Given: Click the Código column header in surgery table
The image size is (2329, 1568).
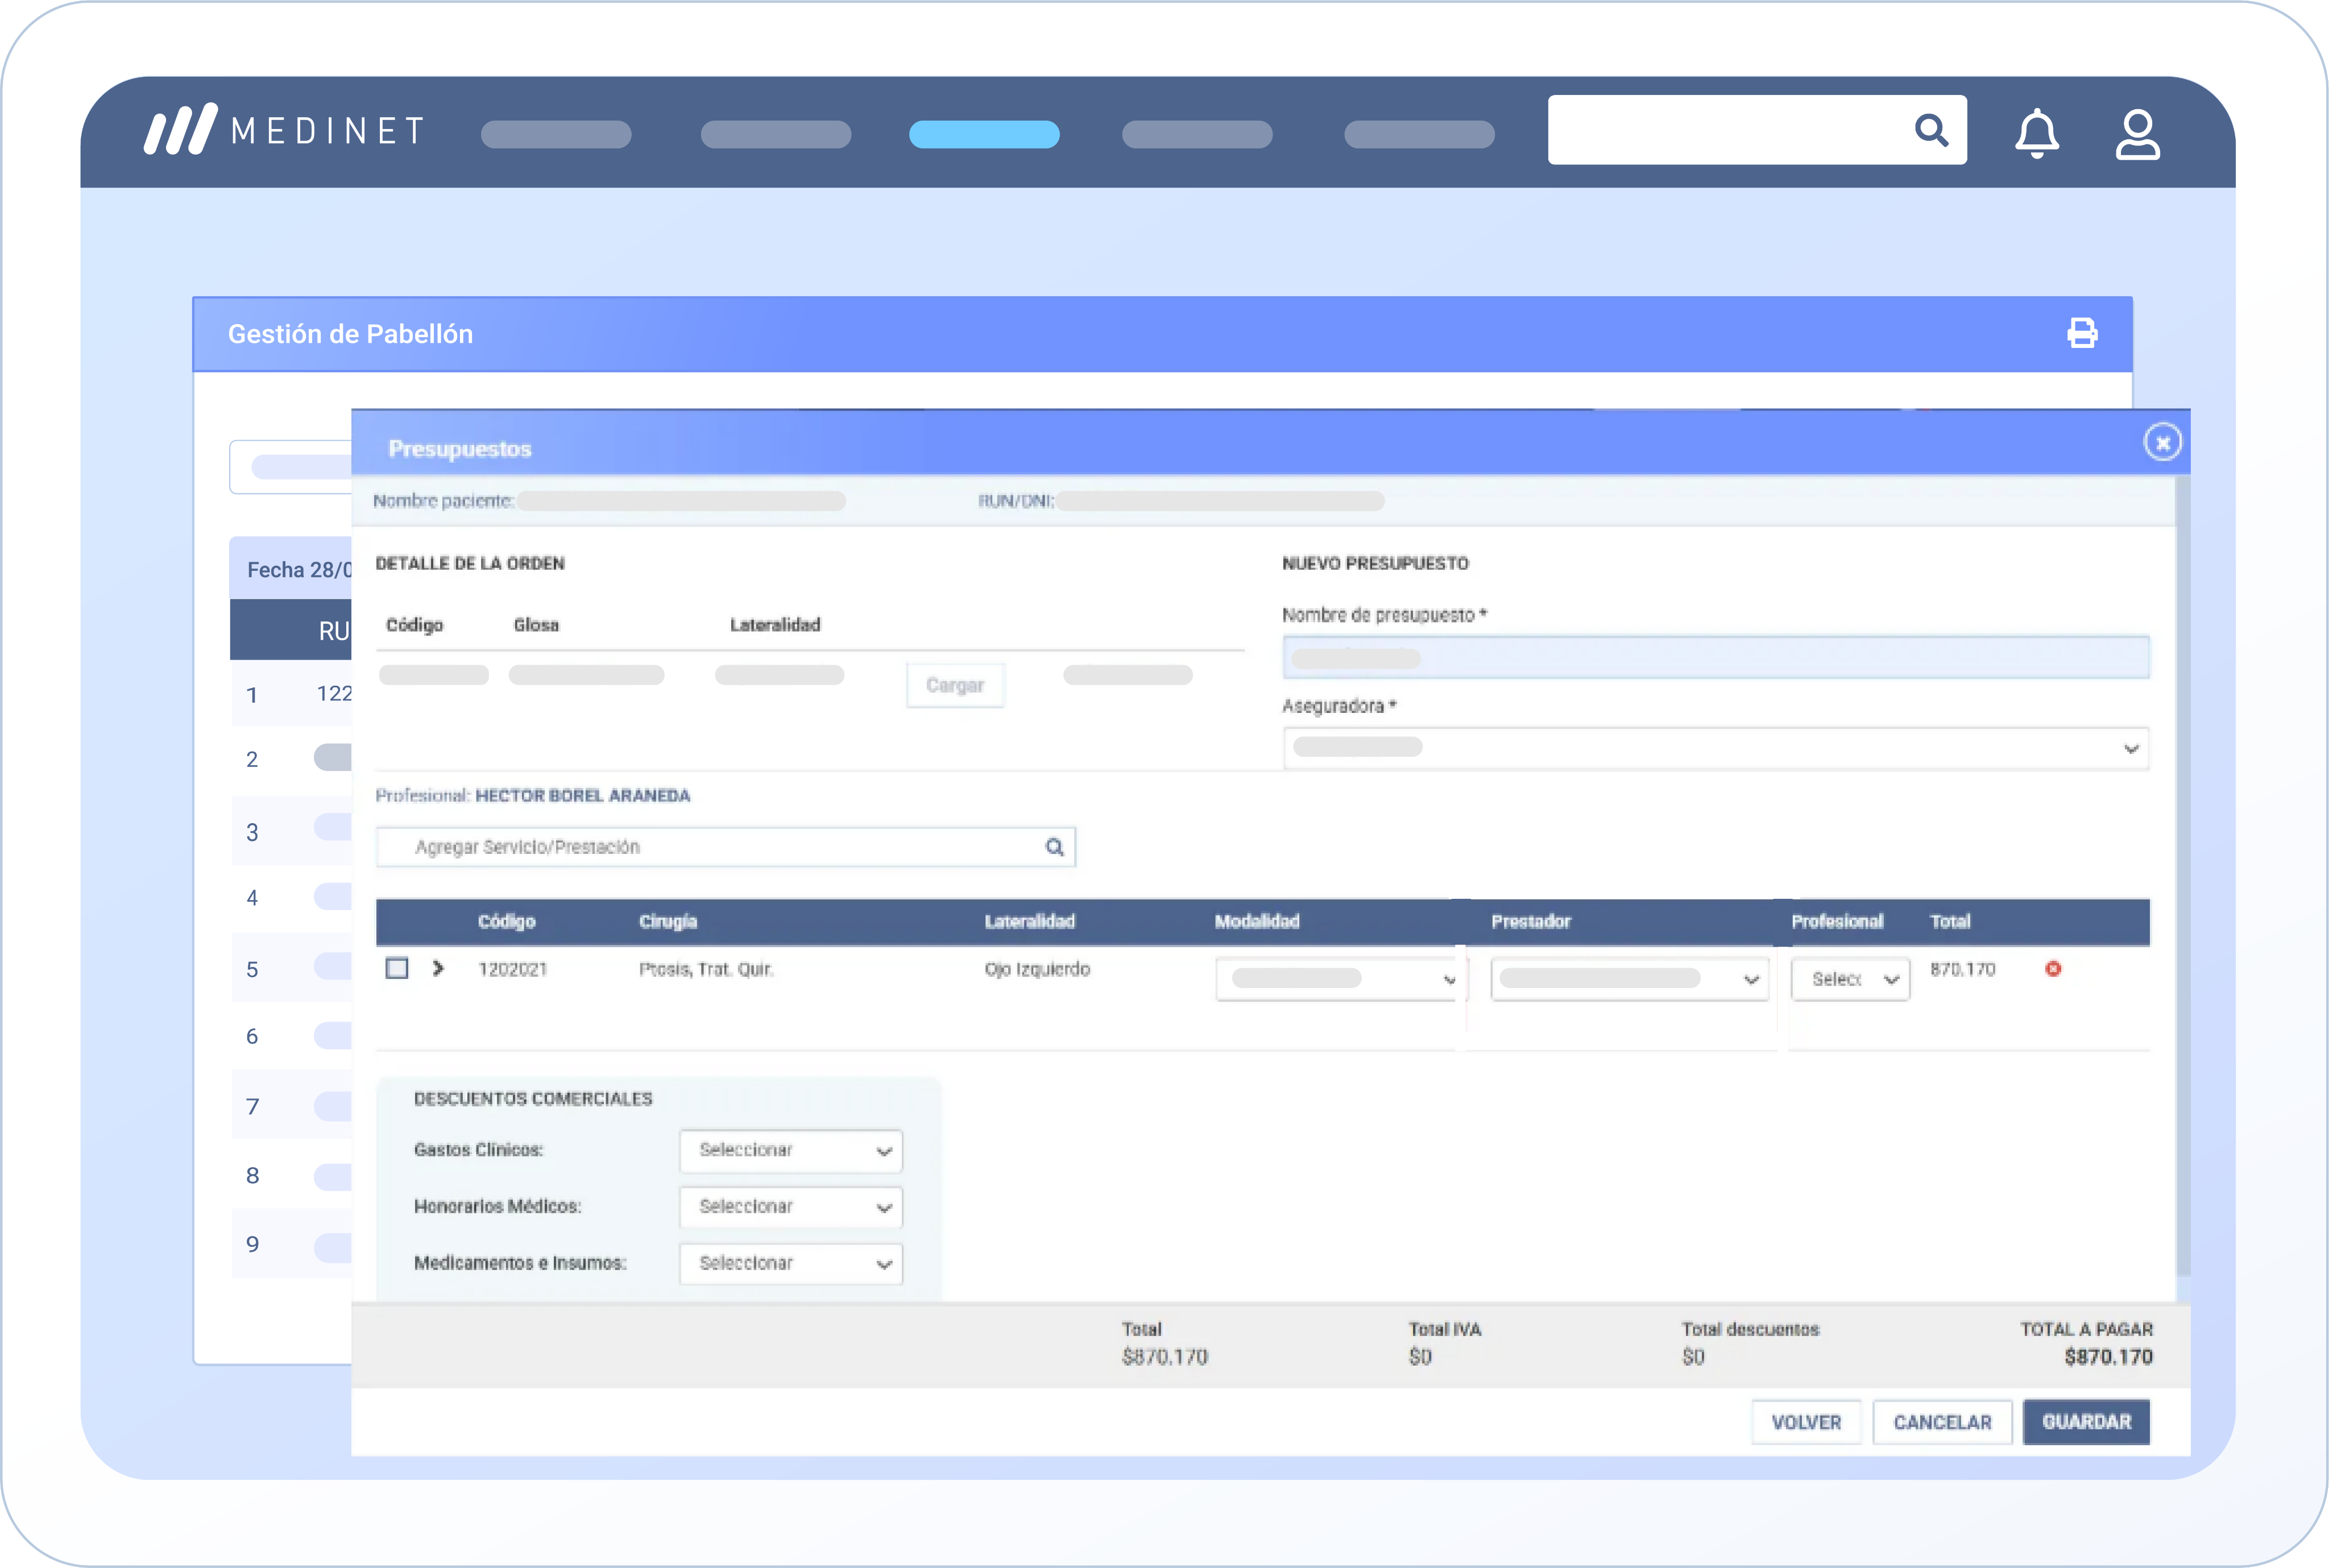Looking at the screenshot, I should [506, 921].
